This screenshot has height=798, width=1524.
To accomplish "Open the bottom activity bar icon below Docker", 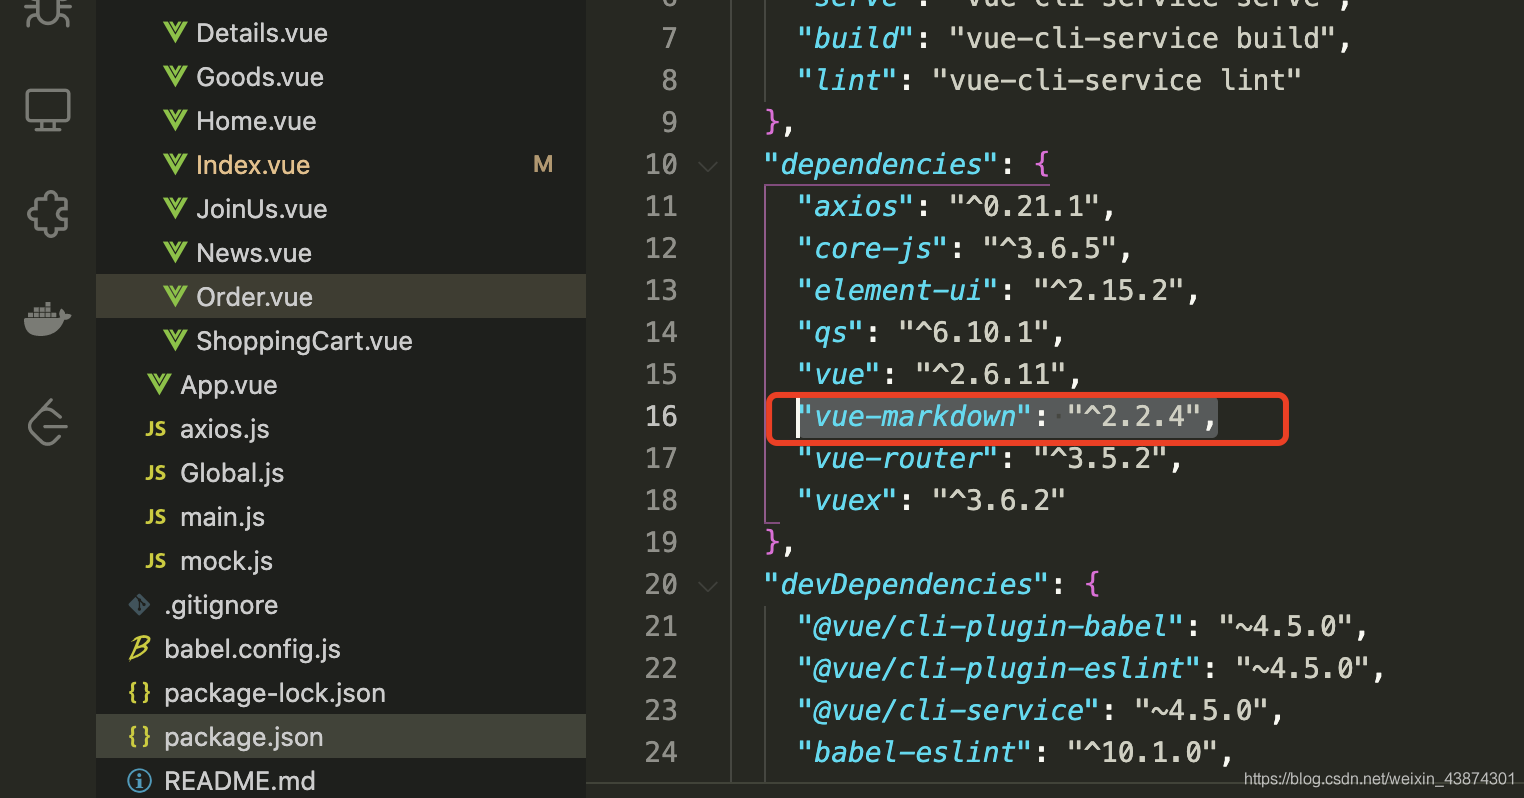I will pos(47,422).
